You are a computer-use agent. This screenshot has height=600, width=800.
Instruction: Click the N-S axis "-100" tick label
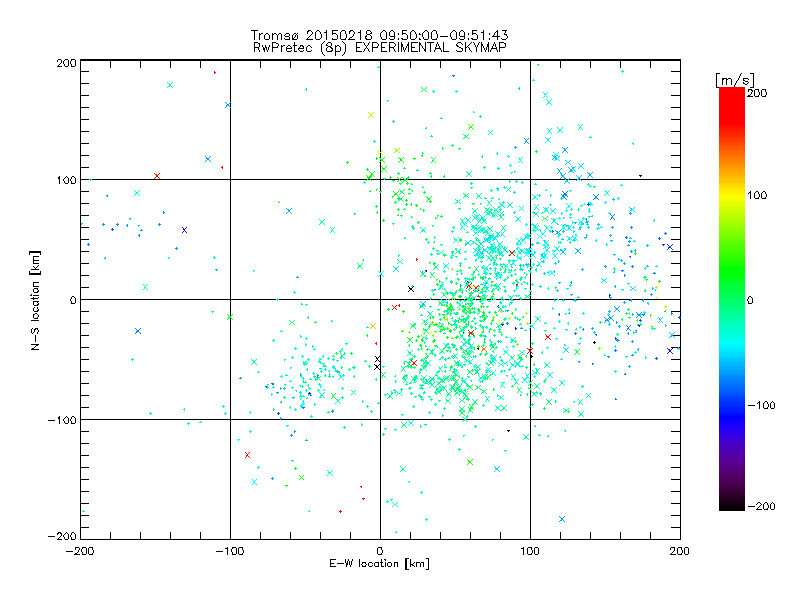(62, 420)
